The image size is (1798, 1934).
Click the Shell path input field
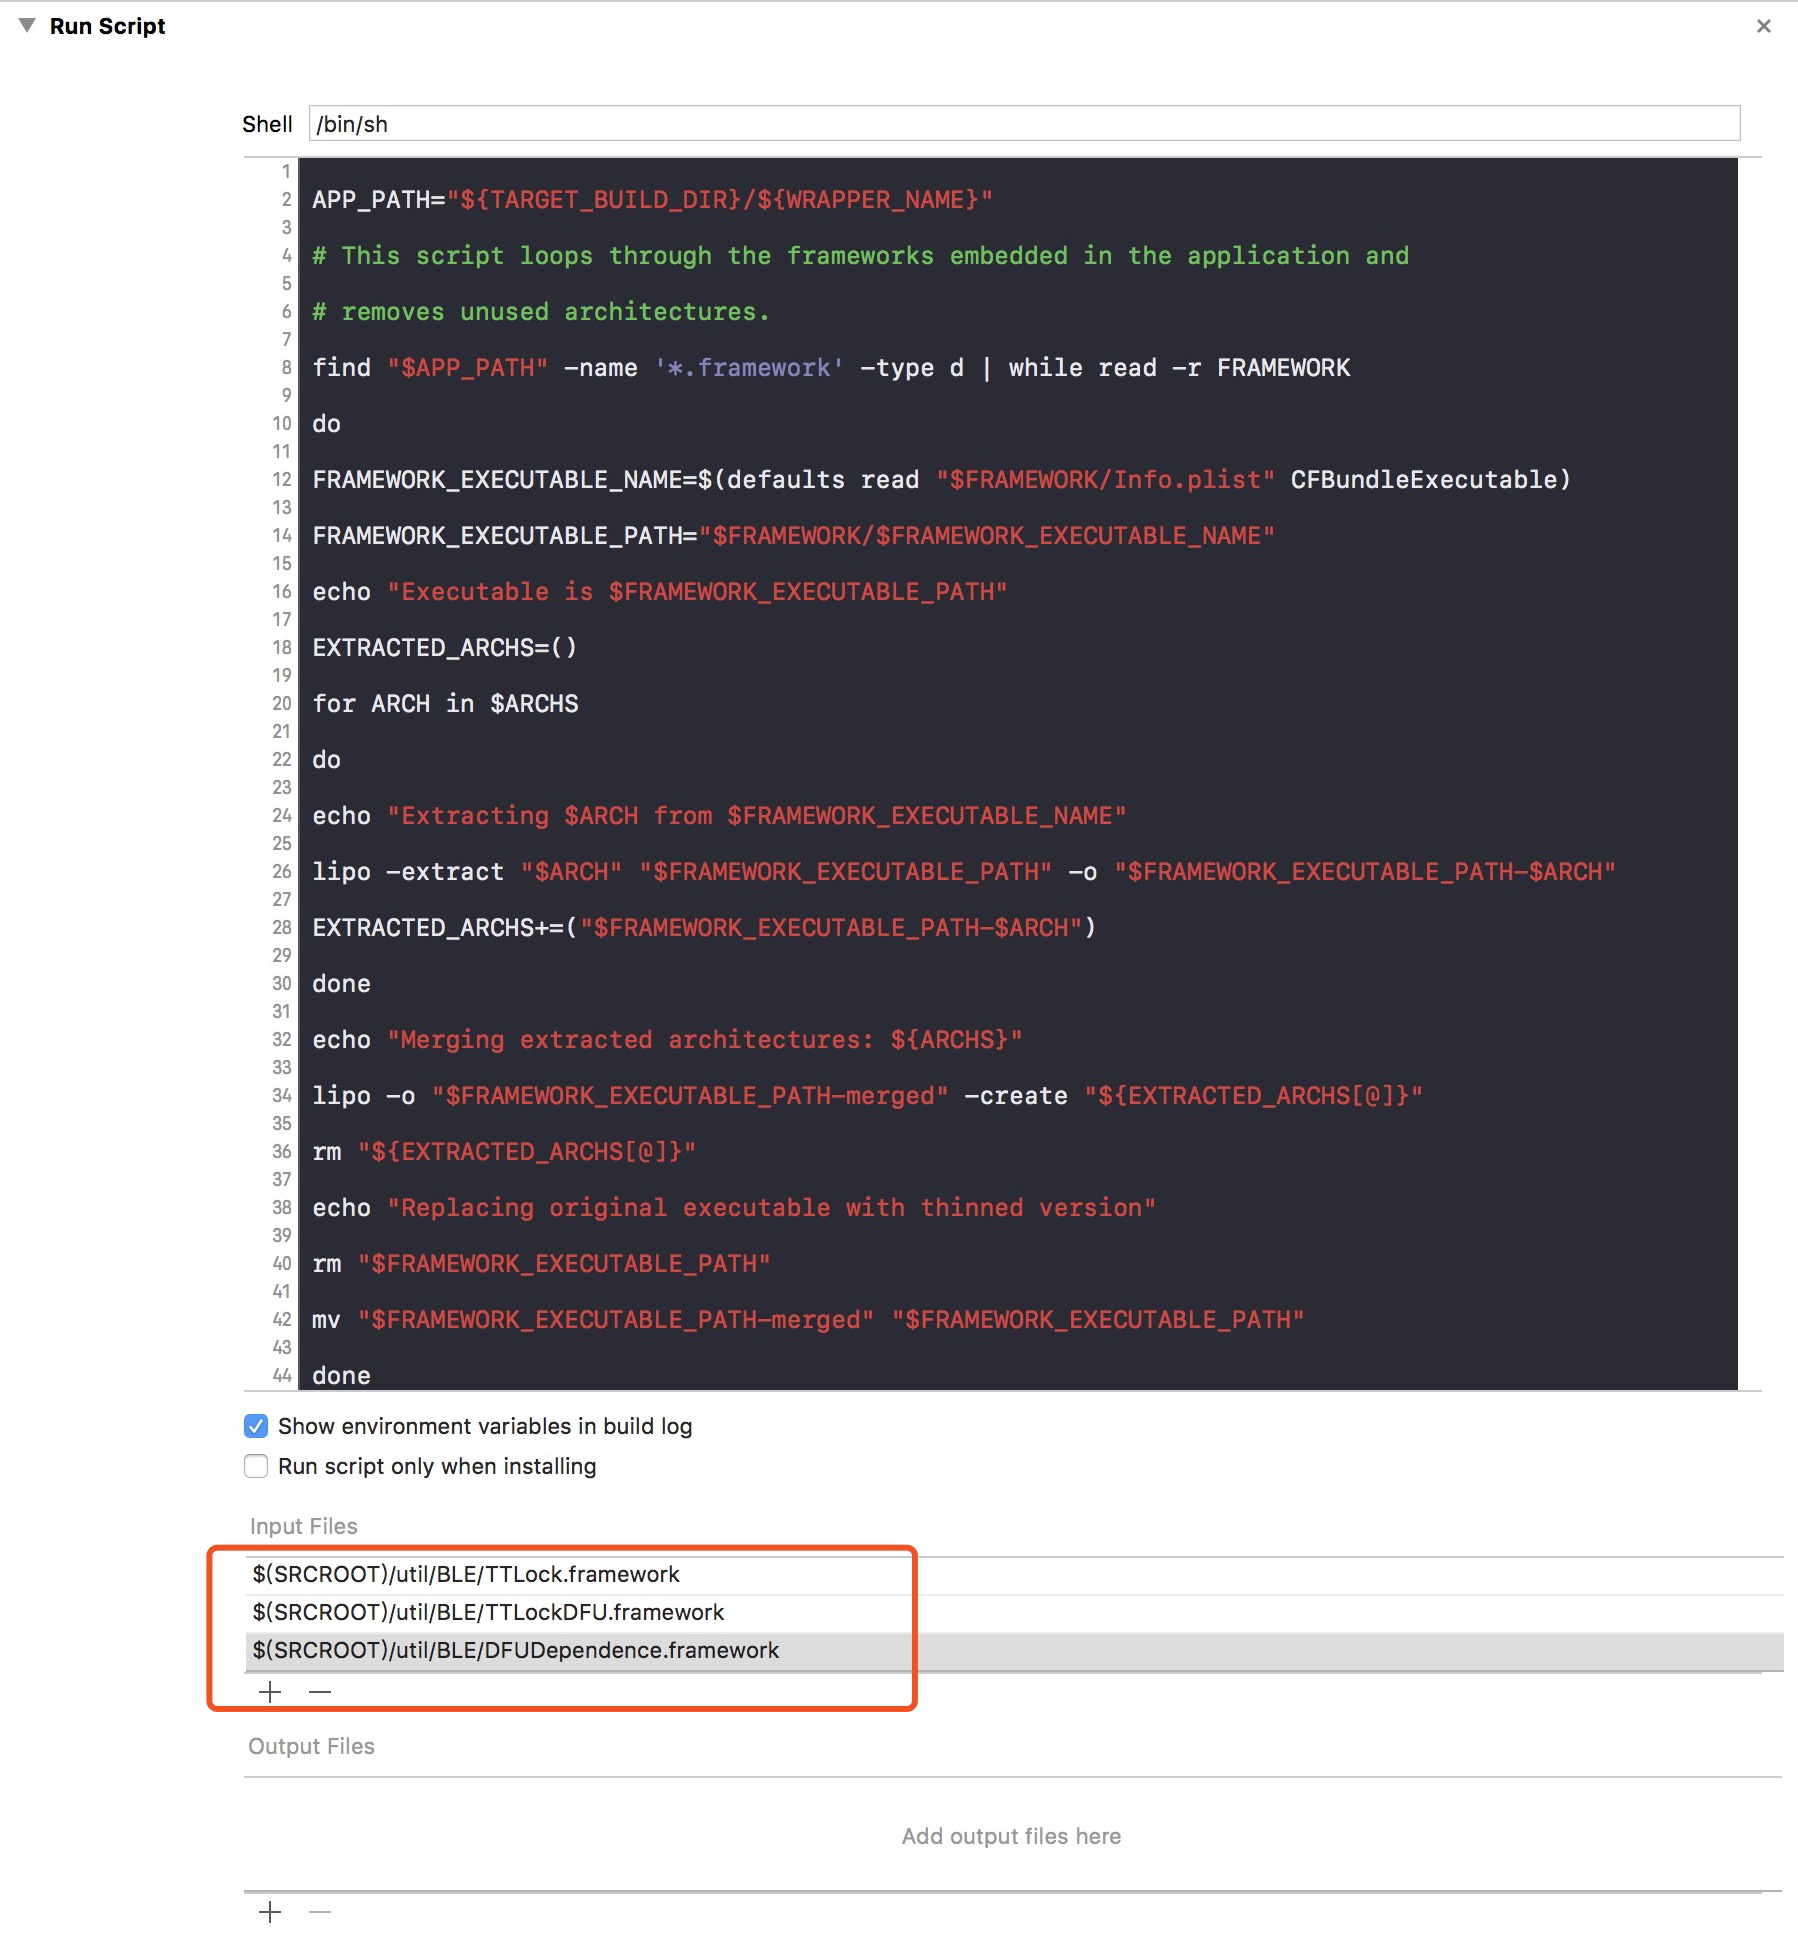click(x=1024, y=124)
